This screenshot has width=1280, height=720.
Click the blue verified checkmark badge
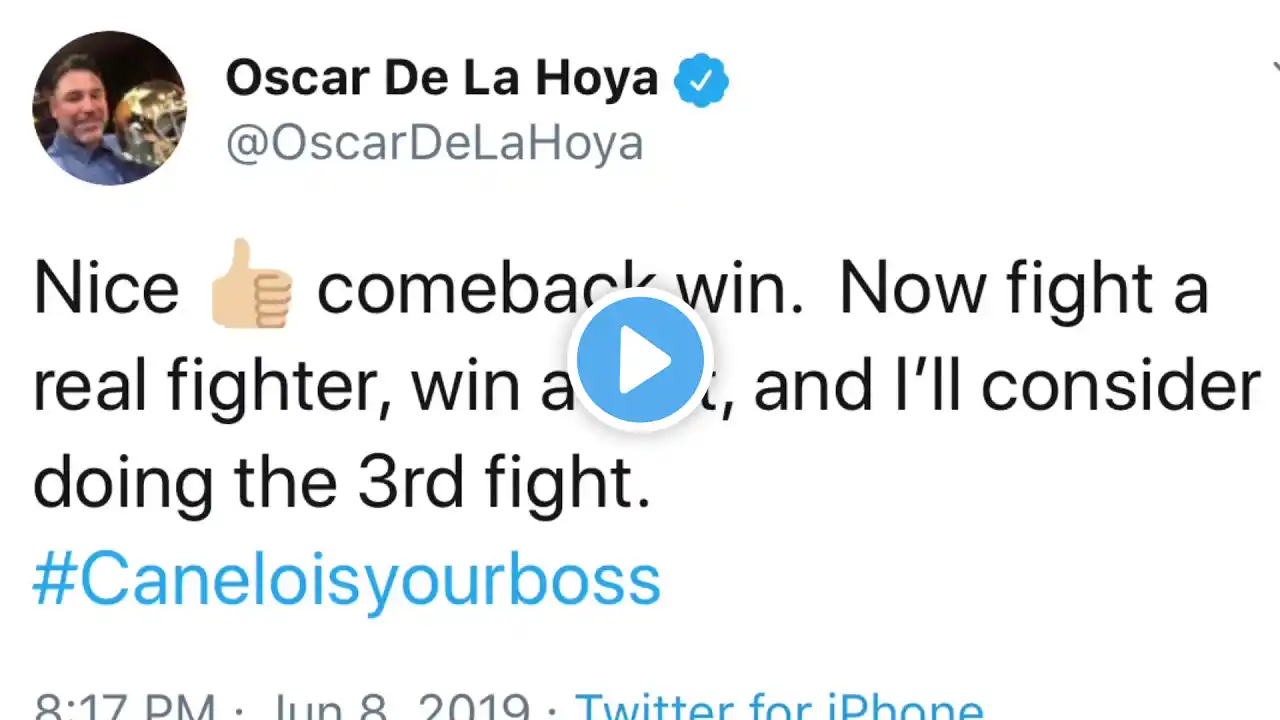701,80
